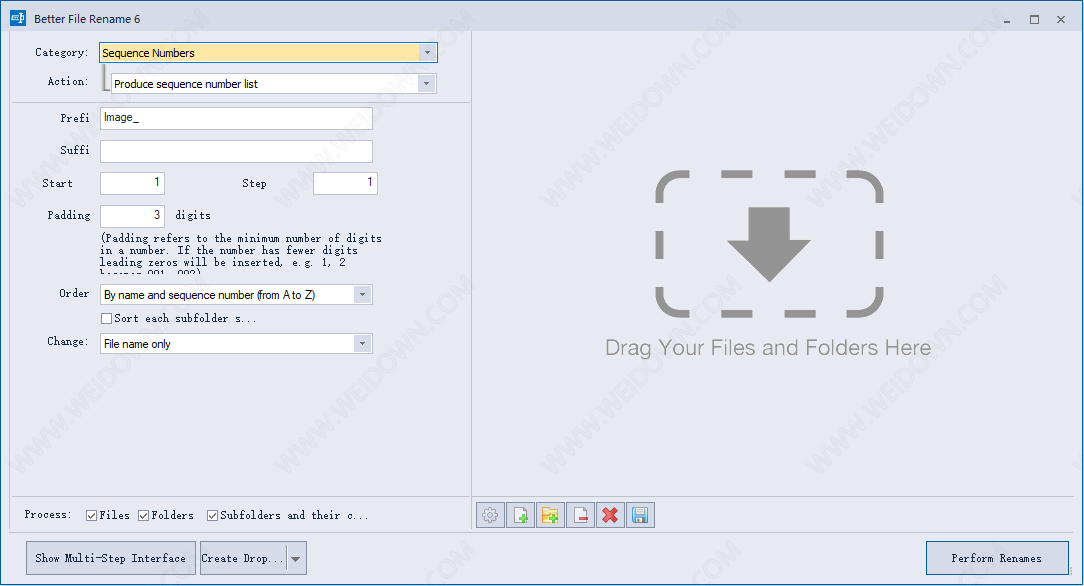Image resolution: width=1084 pixels, height=586 pixels.
Task: Open the Category dropdown showing Sequence Numbers
Action: point(268,53)
